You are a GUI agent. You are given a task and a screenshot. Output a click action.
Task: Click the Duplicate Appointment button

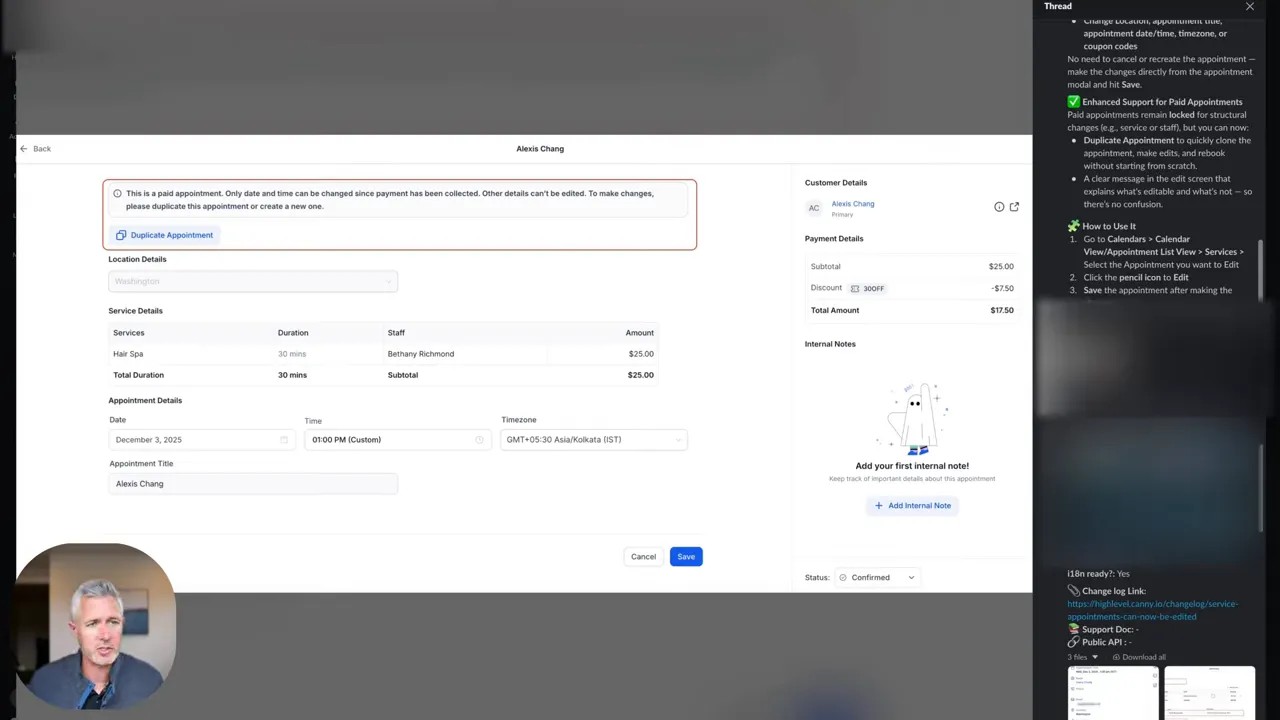pos(164,235)
